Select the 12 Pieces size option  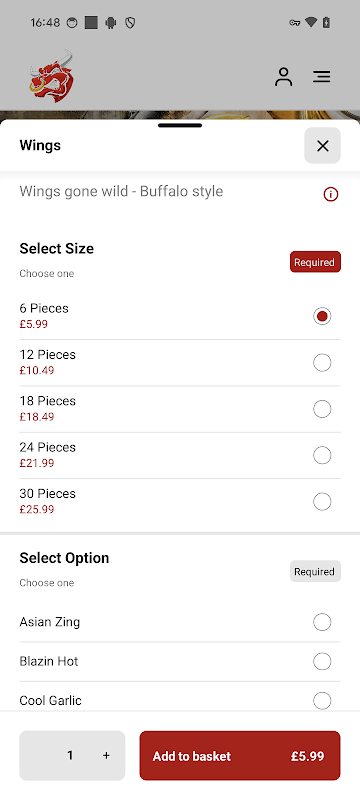[x=180, y=363]
